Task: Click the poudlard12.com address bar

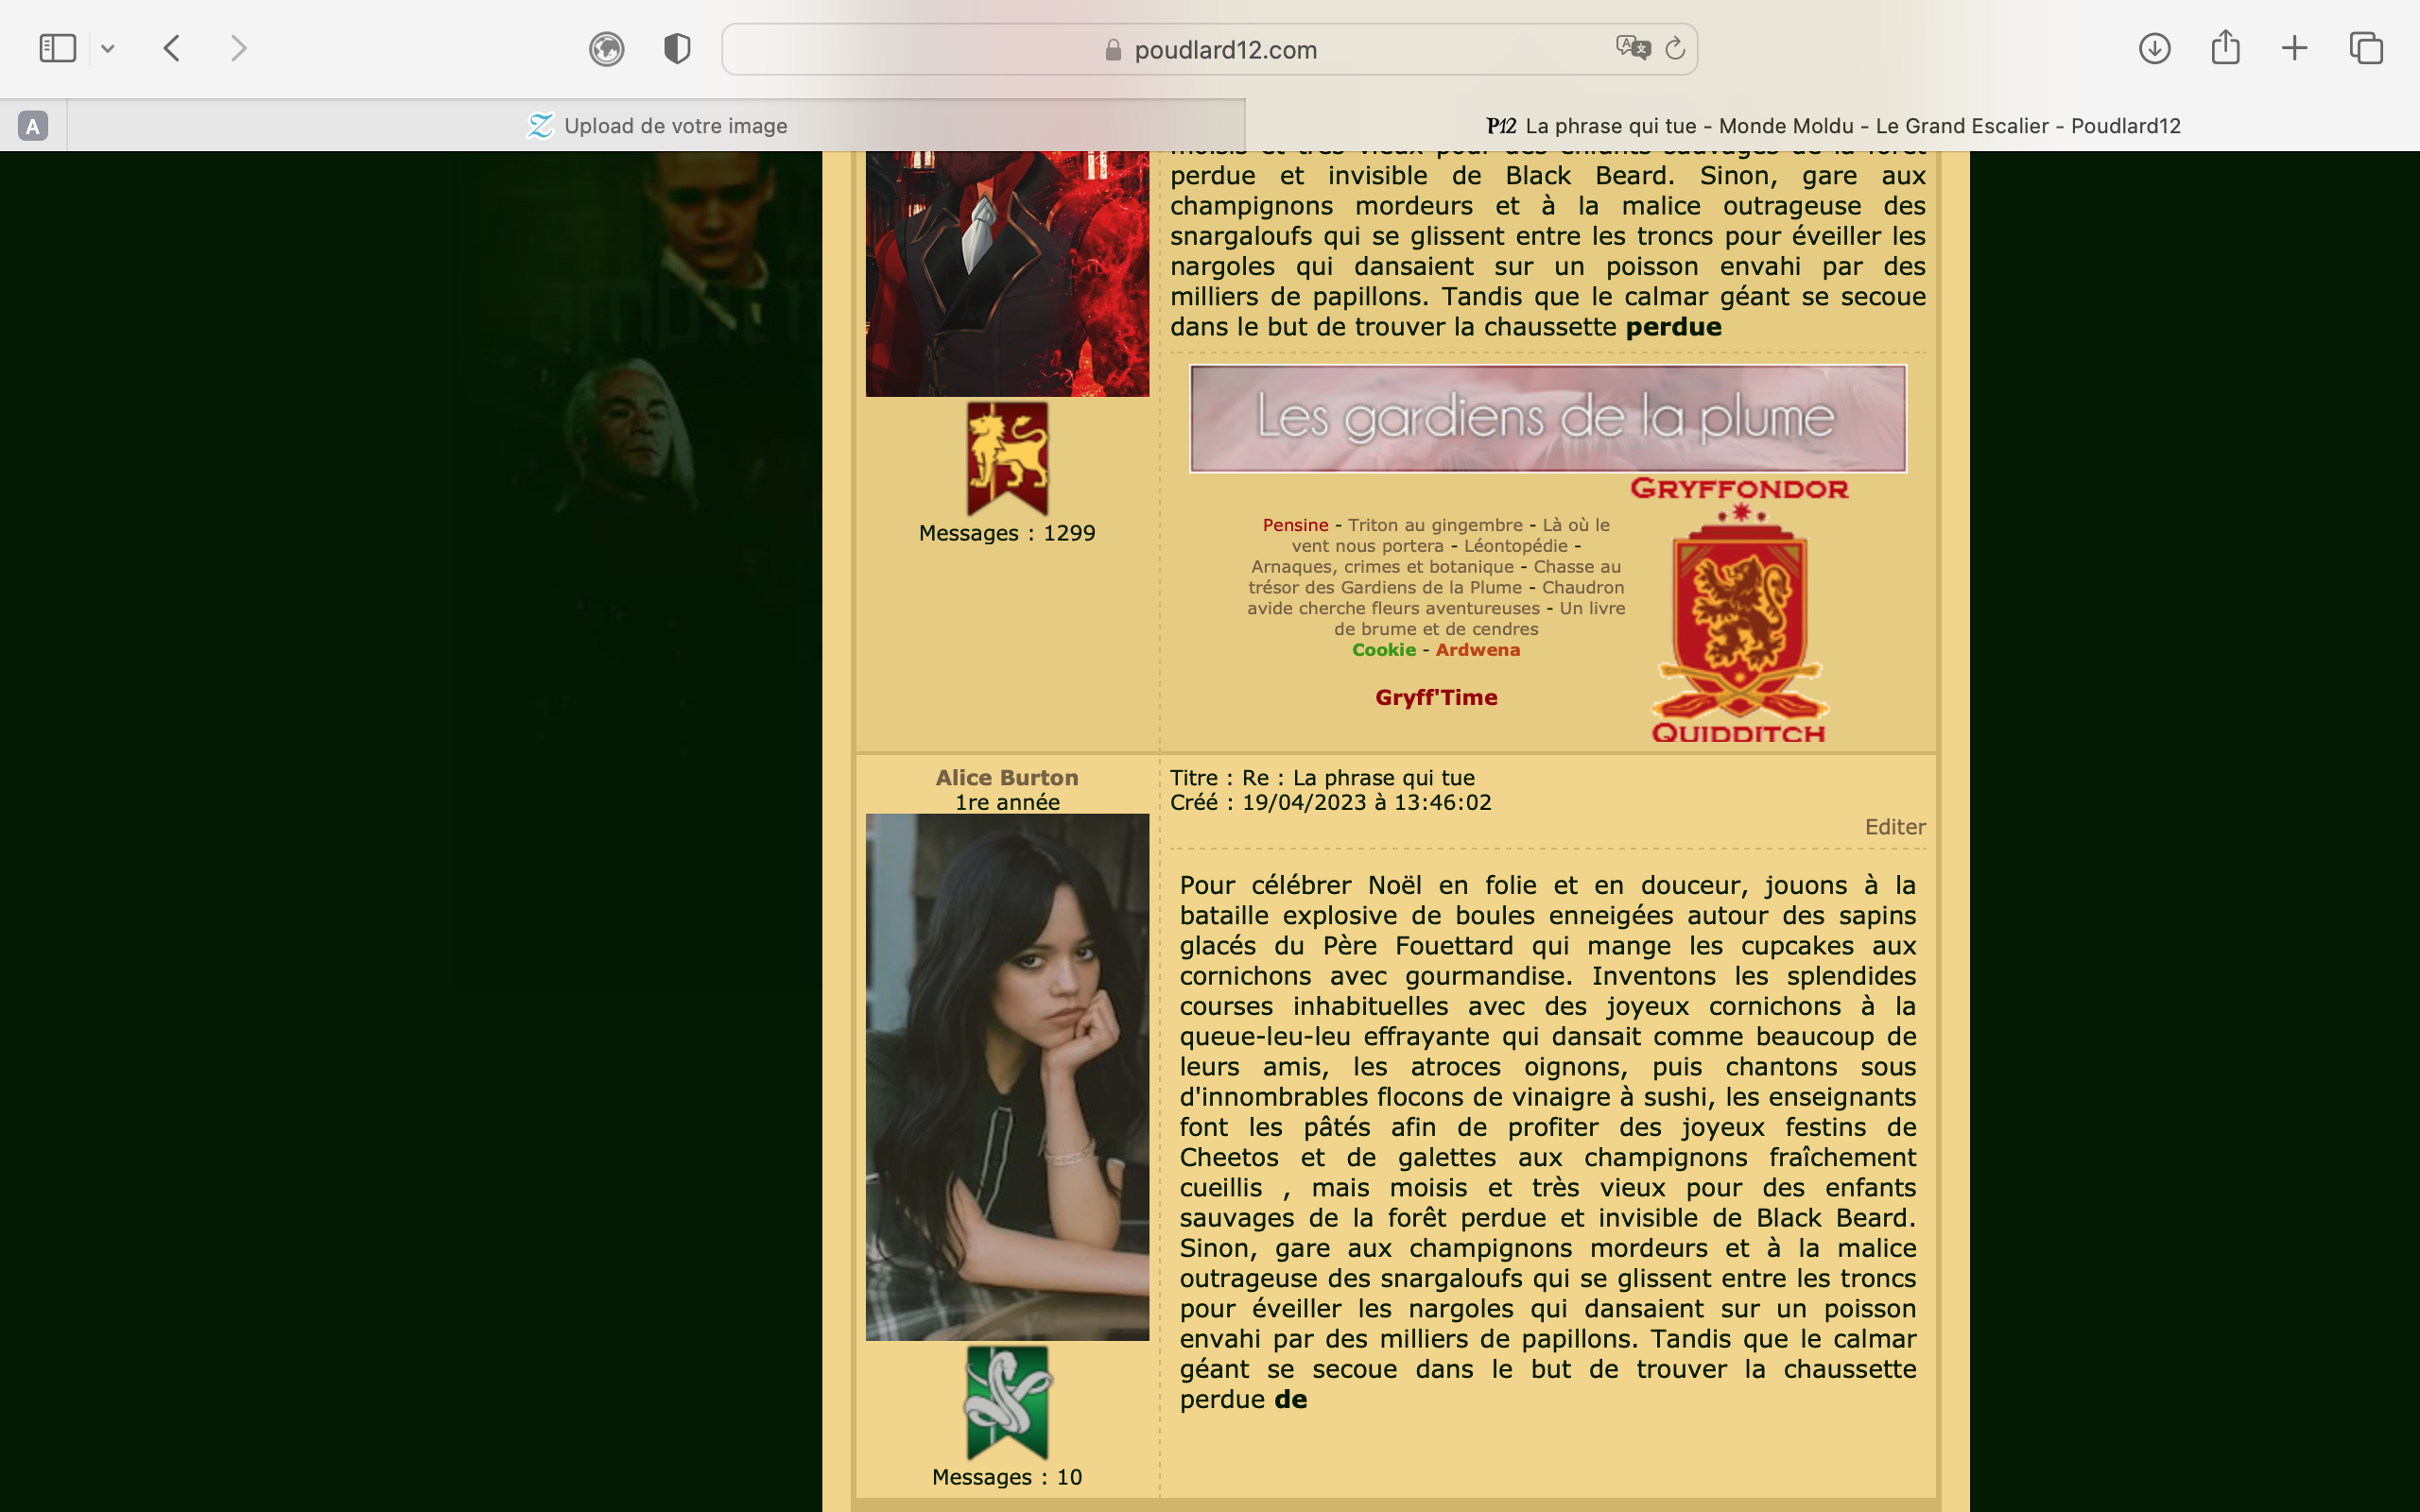Action: click(1224, 50)
